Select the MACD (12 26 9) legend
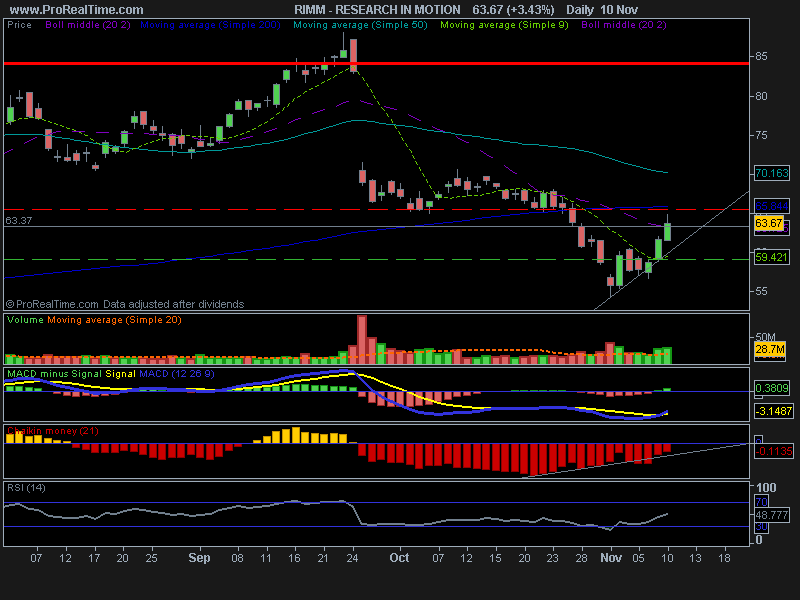This screenshot has height=600, width=800. click(177, 373)
